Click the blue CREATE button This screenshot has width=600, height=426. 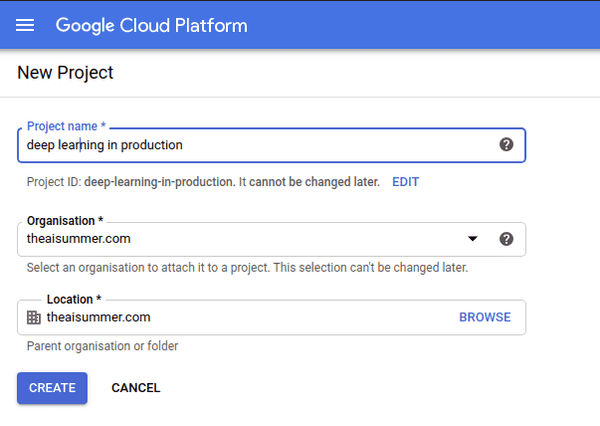pos(52,388)
